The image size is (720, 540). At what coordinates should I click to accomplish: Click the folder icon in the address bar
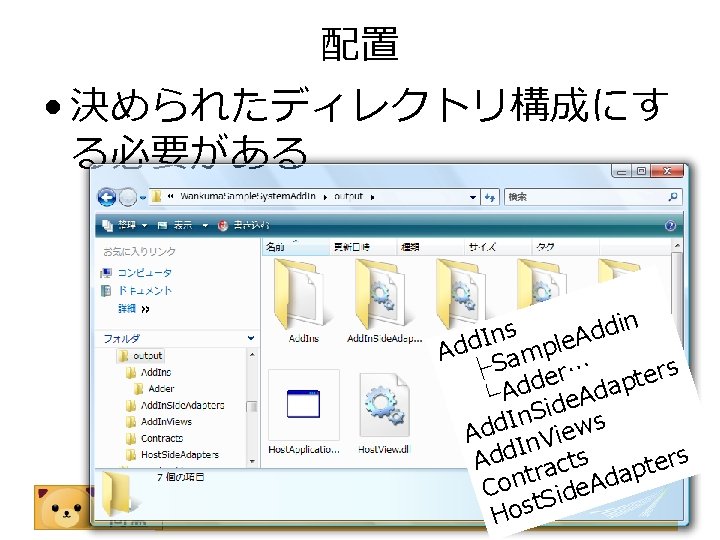coord(157,197)
